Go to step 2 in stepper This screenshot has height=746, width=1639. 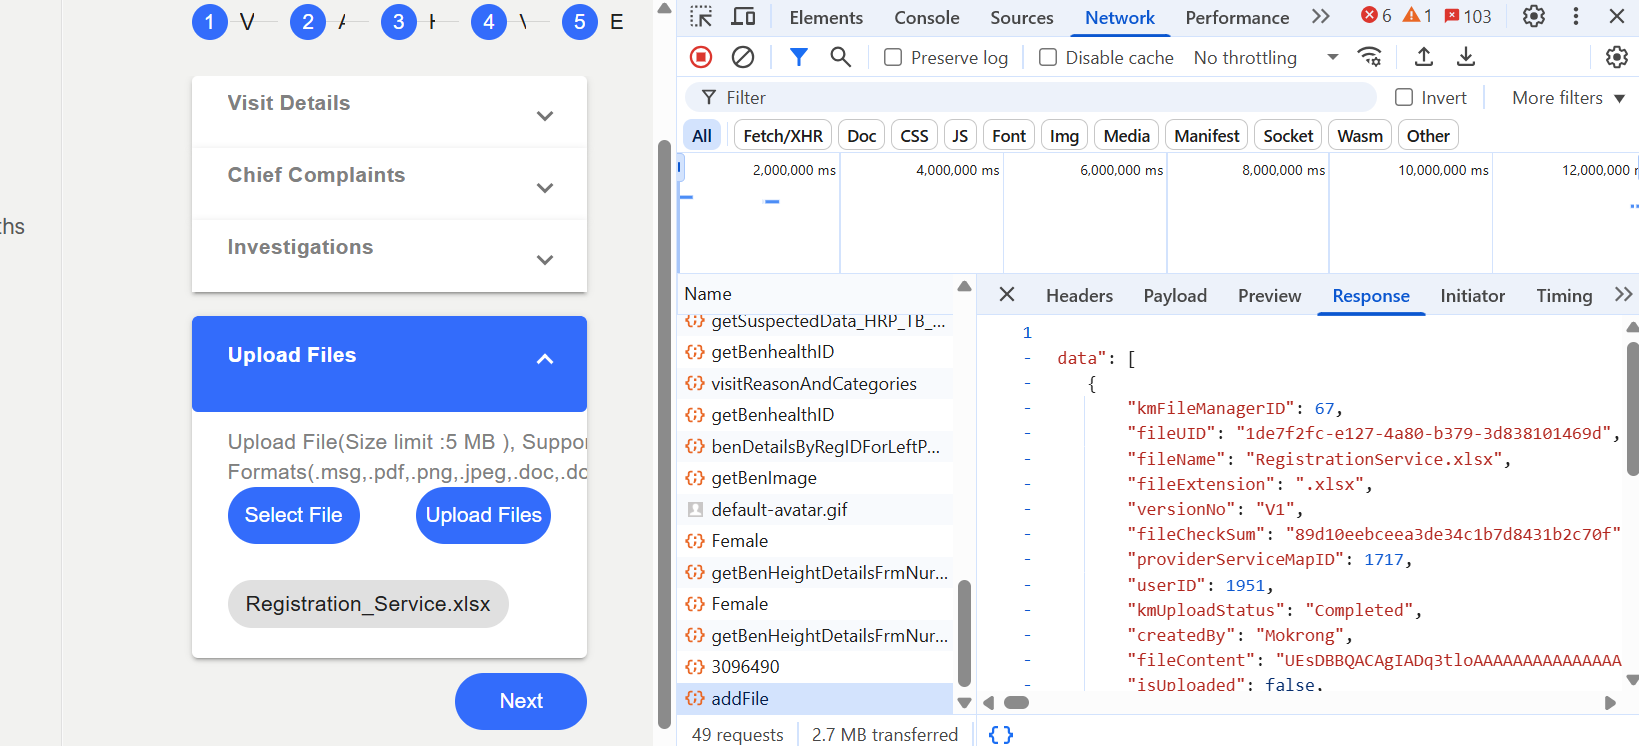[308, 22]
